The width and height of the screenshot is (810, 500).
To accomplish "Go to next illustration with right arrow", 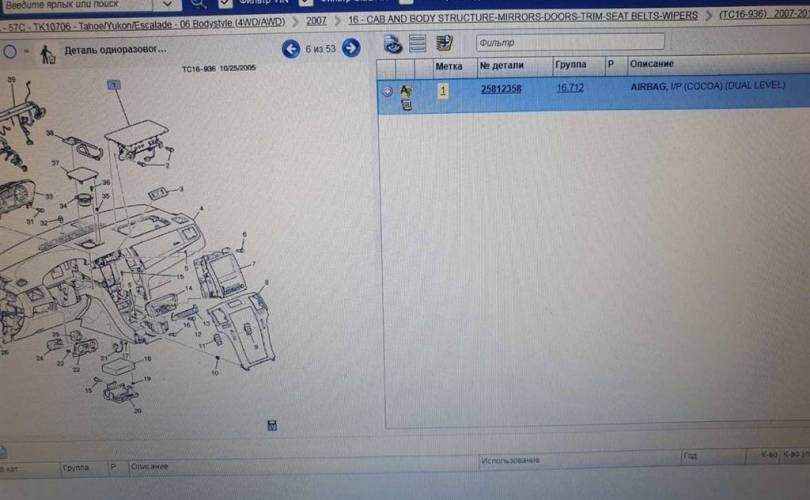I will click(x=351, y=47).
